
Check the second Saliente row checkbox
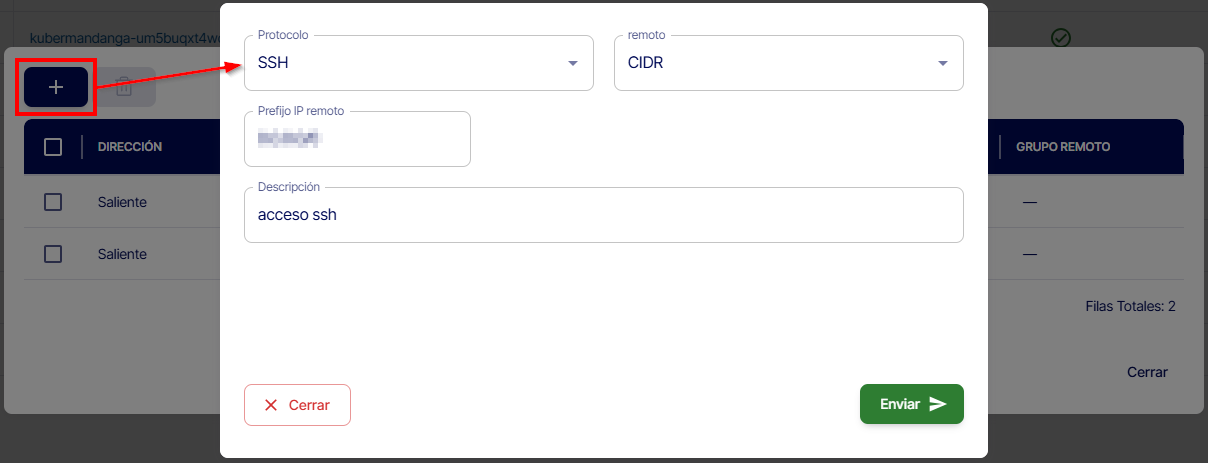click(53, 254)
